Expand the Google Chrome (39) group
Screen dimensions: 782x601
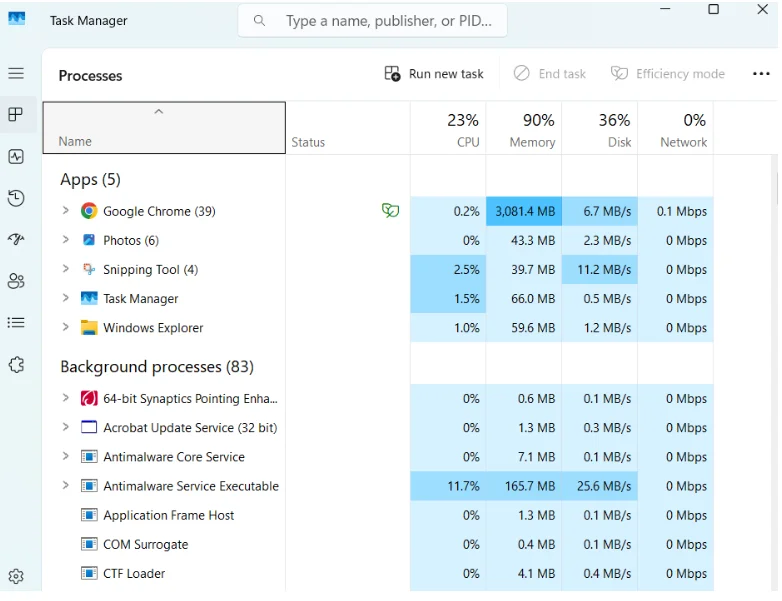[65, 210]
